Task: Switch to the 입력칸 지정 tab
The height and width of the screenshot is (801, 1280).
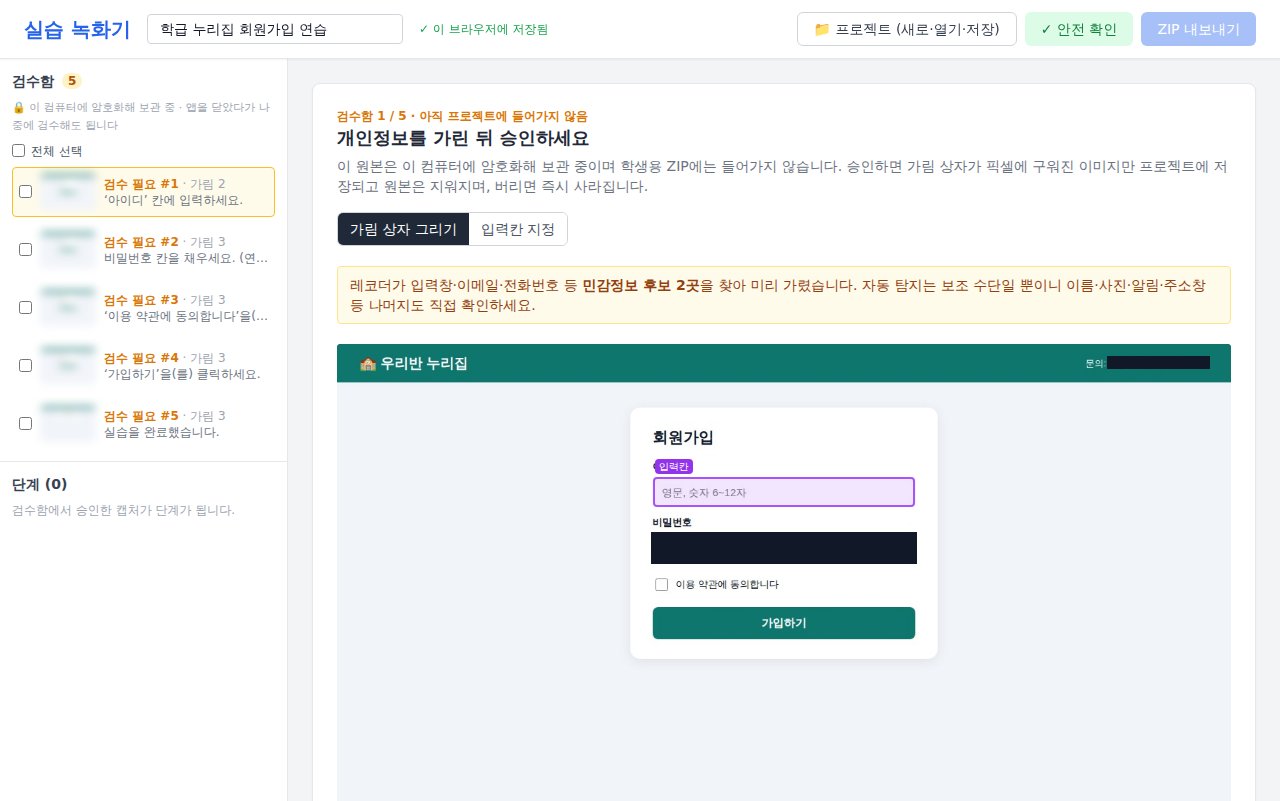Action: point(518,229)
